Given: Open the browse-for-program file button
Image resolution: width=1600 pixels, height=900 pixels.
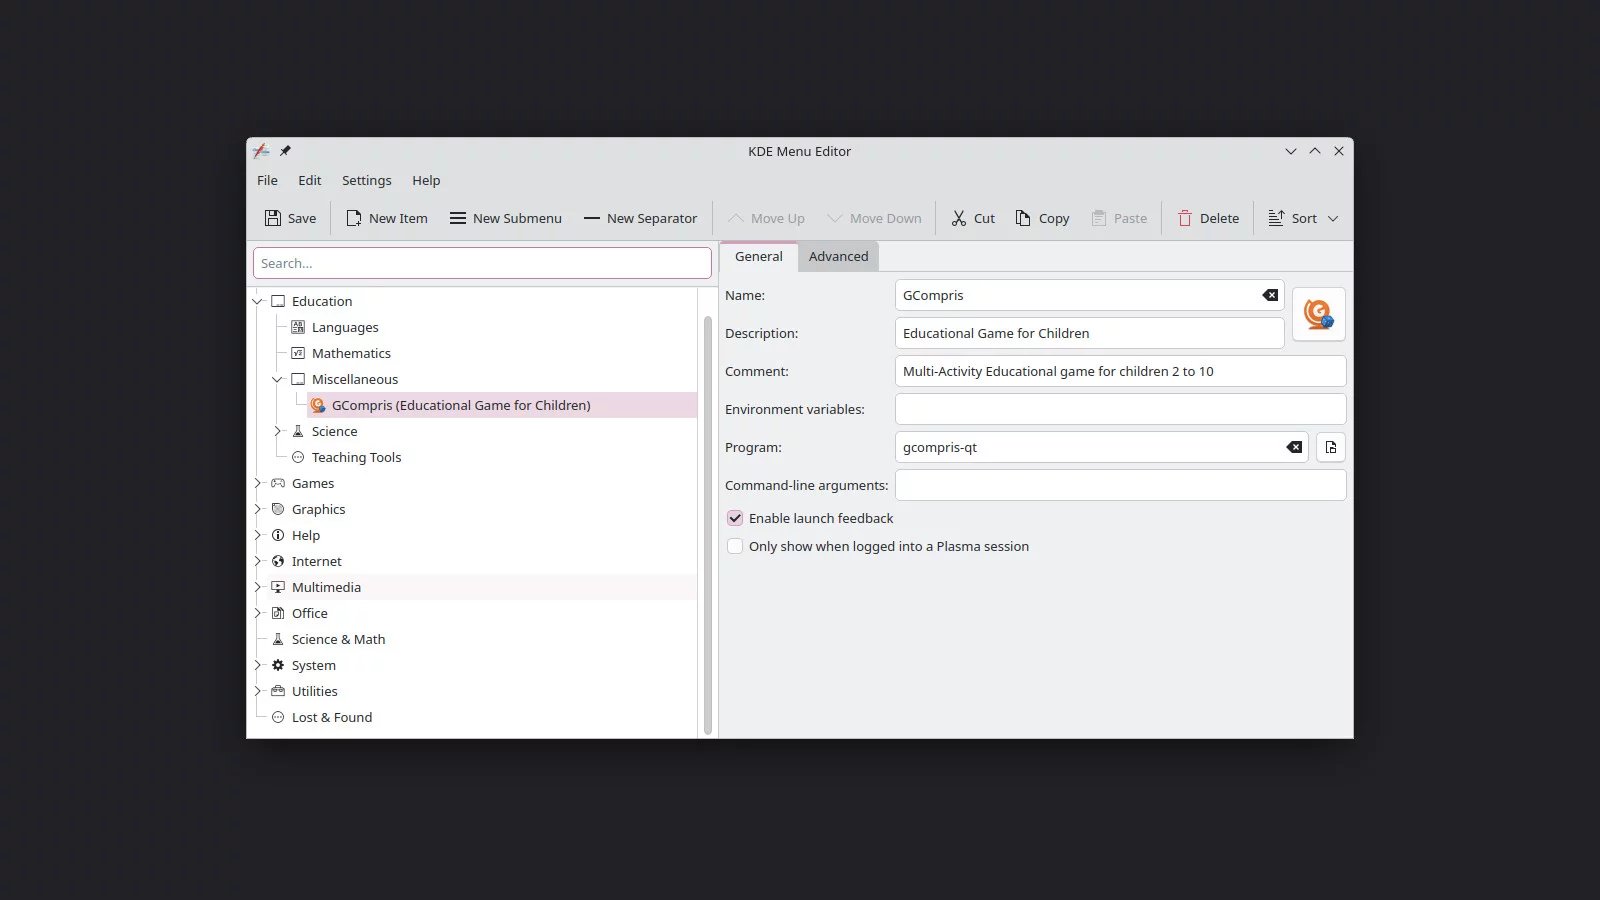Looking at the screenshot, I should (1331, 447).
